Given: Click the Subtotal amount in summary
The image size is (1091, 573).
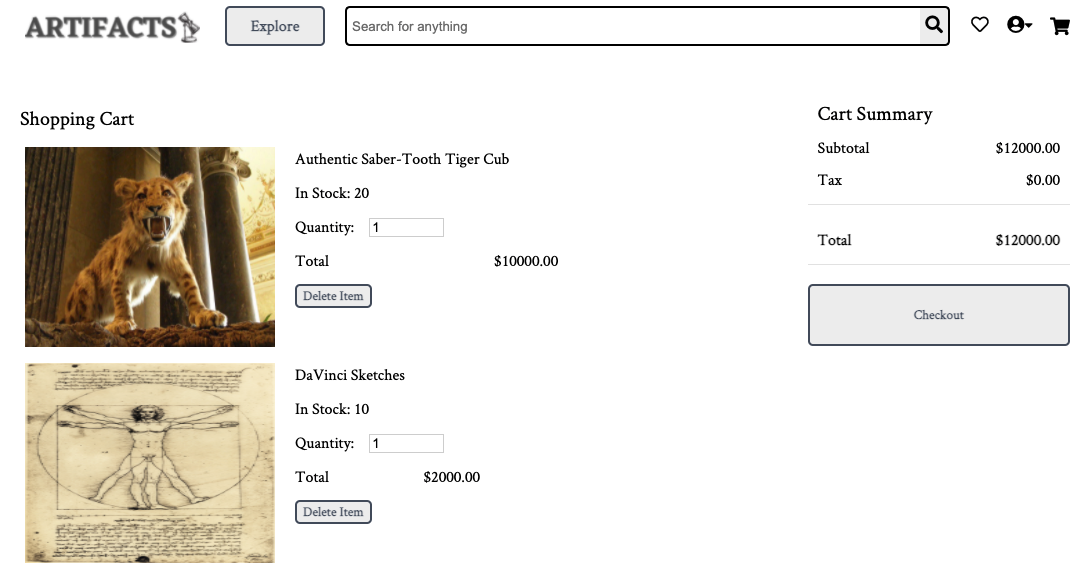Looking at the screenshot, I should pyautogui.click(x=1028, y=148).
